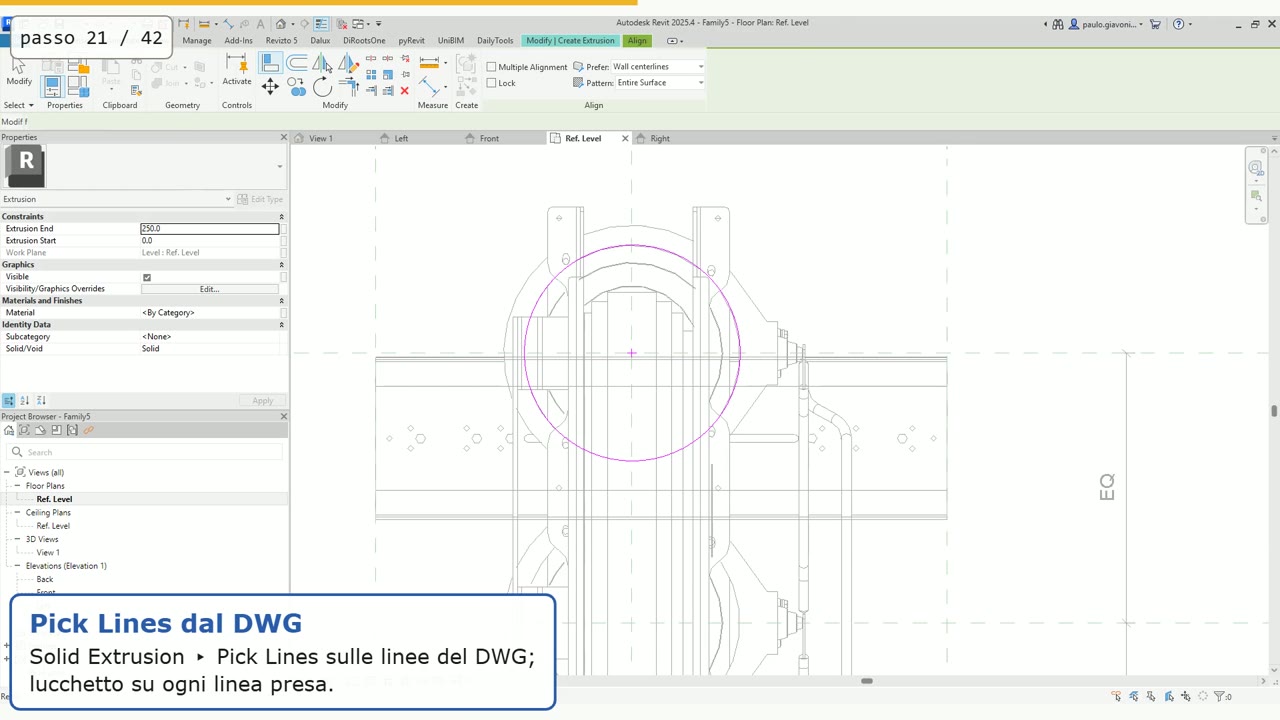Collapse Elevations (Elevation 1) node
1280x720 pixels.
point(17,566)
